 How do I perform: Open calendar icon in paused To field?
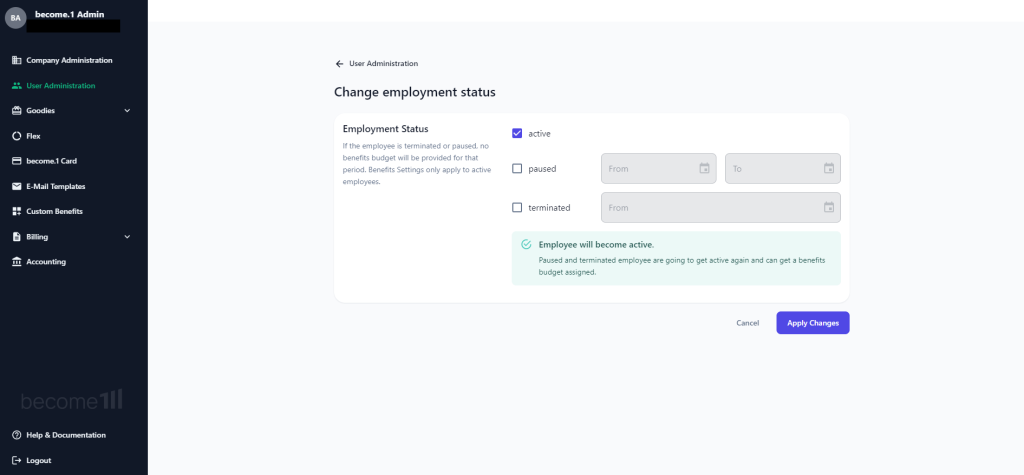coord(829,169)
